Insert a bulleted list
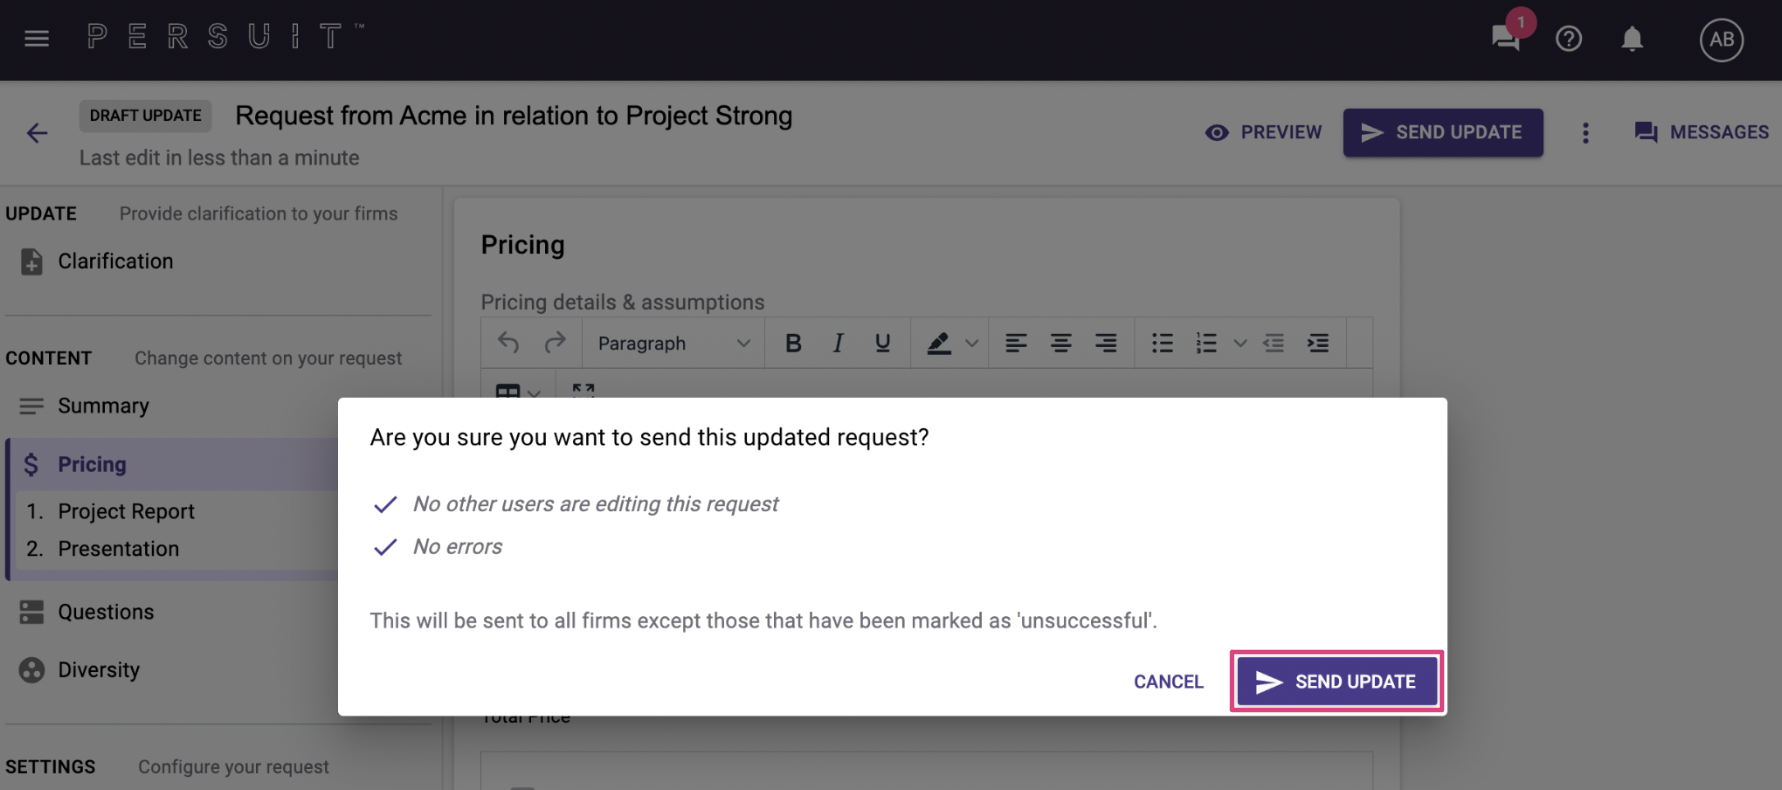The width and height of the screenshot is (1782, 790). tap(1162, 343)
